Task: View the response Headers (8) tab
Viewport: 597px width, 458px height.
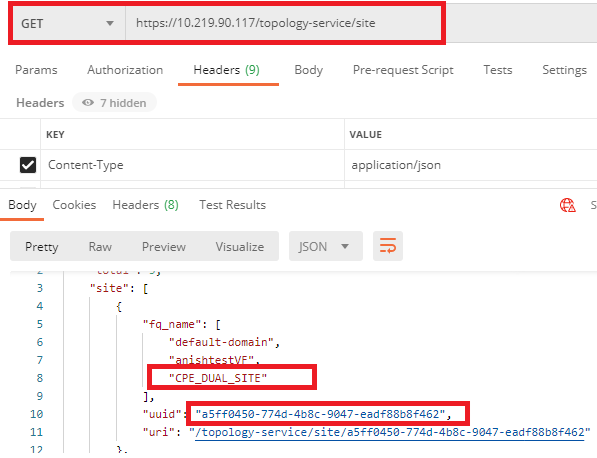Action: pos(145,205)
